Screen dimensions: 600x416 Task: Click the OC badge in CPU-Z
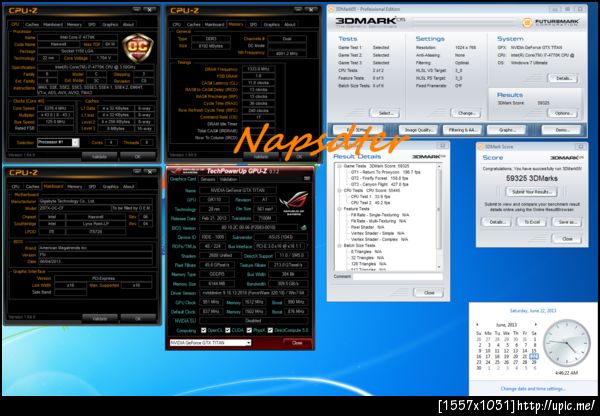pyautogui.click(x=138, y=47)
